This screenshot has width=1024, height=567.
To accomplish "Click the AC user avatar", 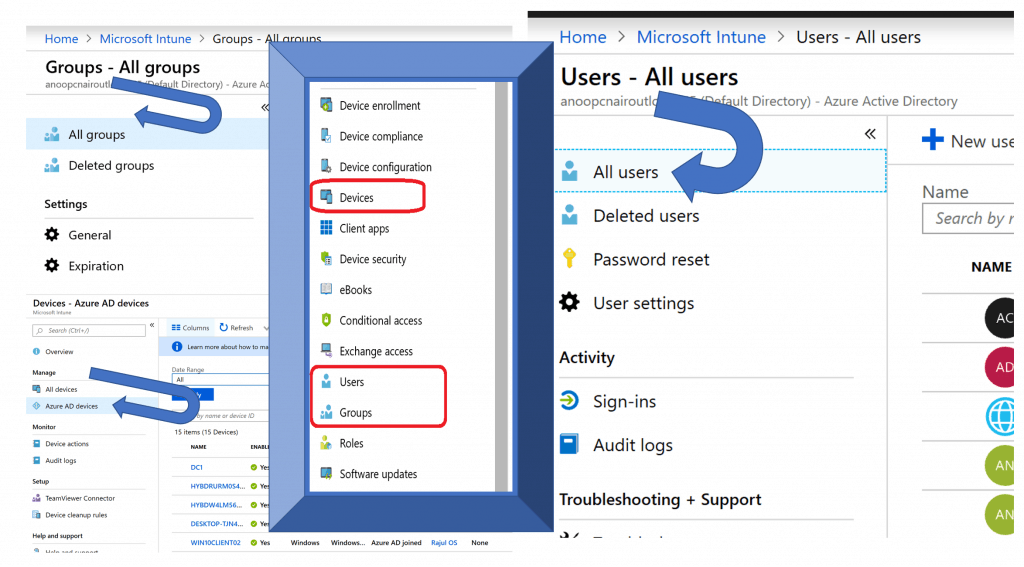I will pyautogui.click(x=1000, y=318).
